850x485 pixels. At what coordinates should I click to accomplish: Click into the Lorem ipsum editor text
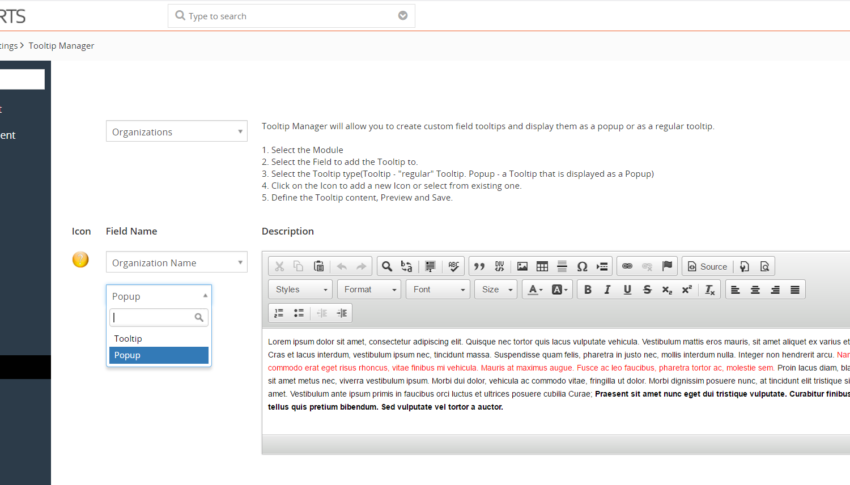[x=556, y=374]
